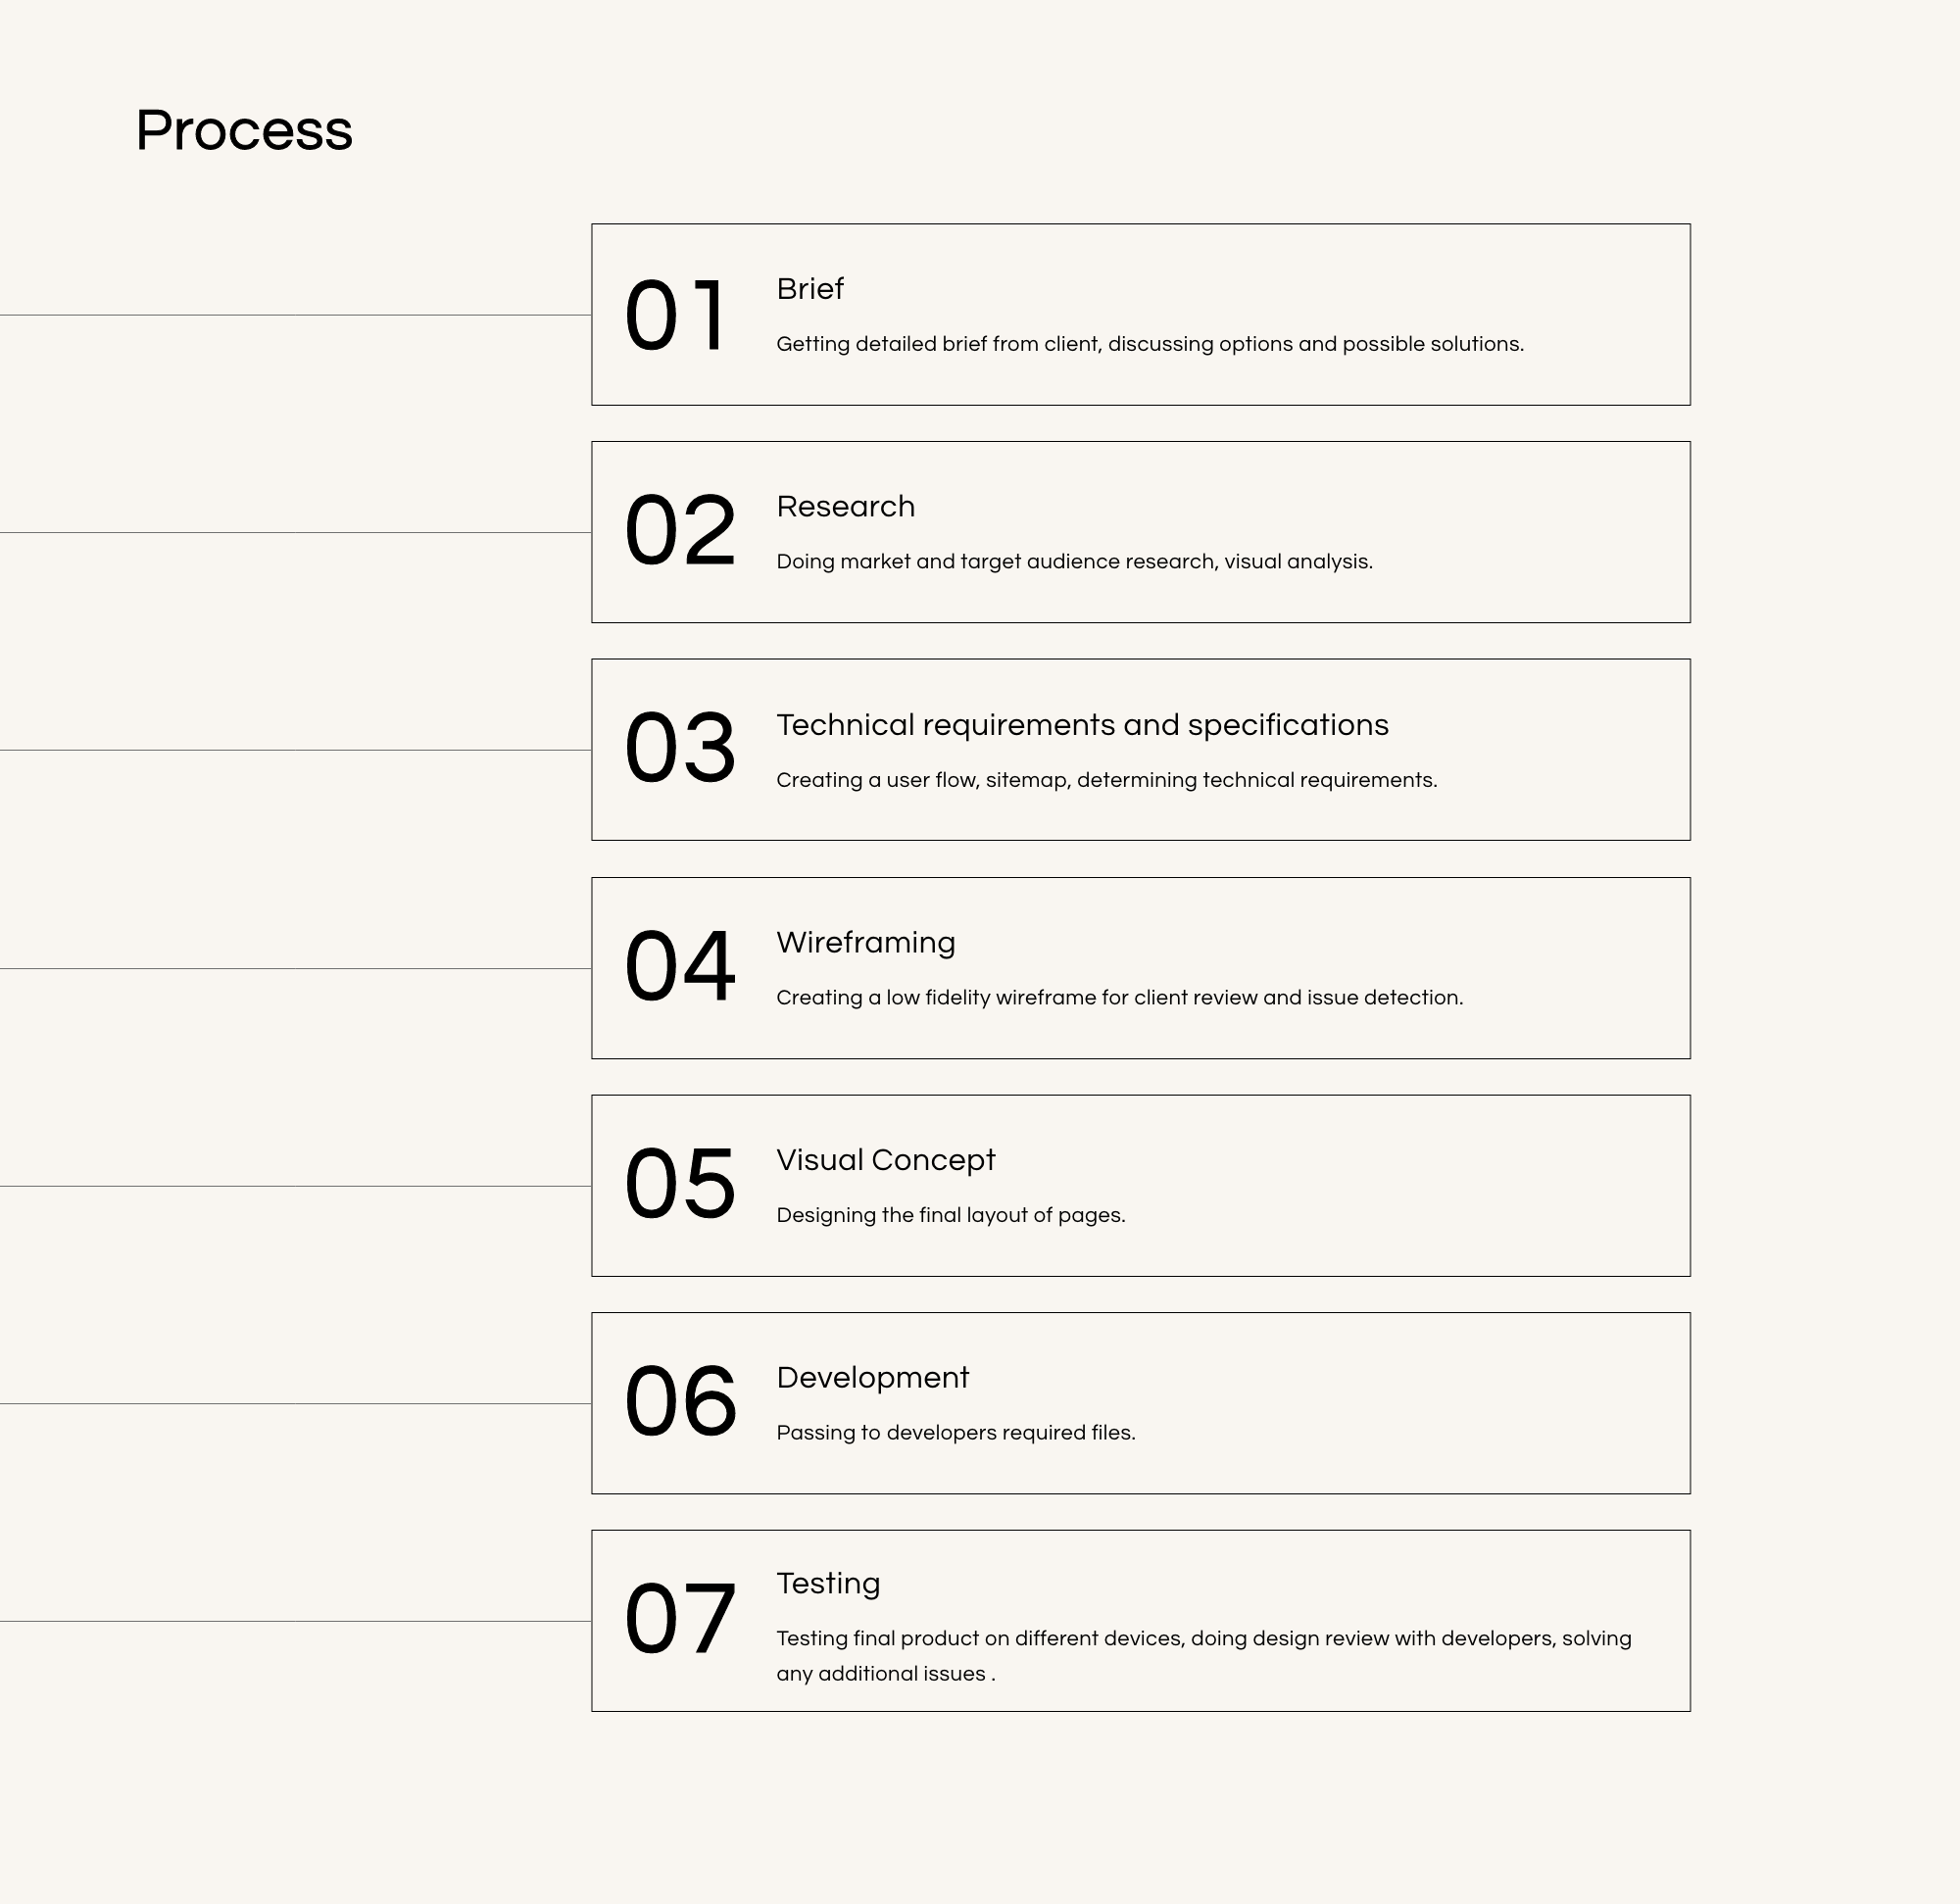
Task: Open the Testing step title
Action: 829,1584
